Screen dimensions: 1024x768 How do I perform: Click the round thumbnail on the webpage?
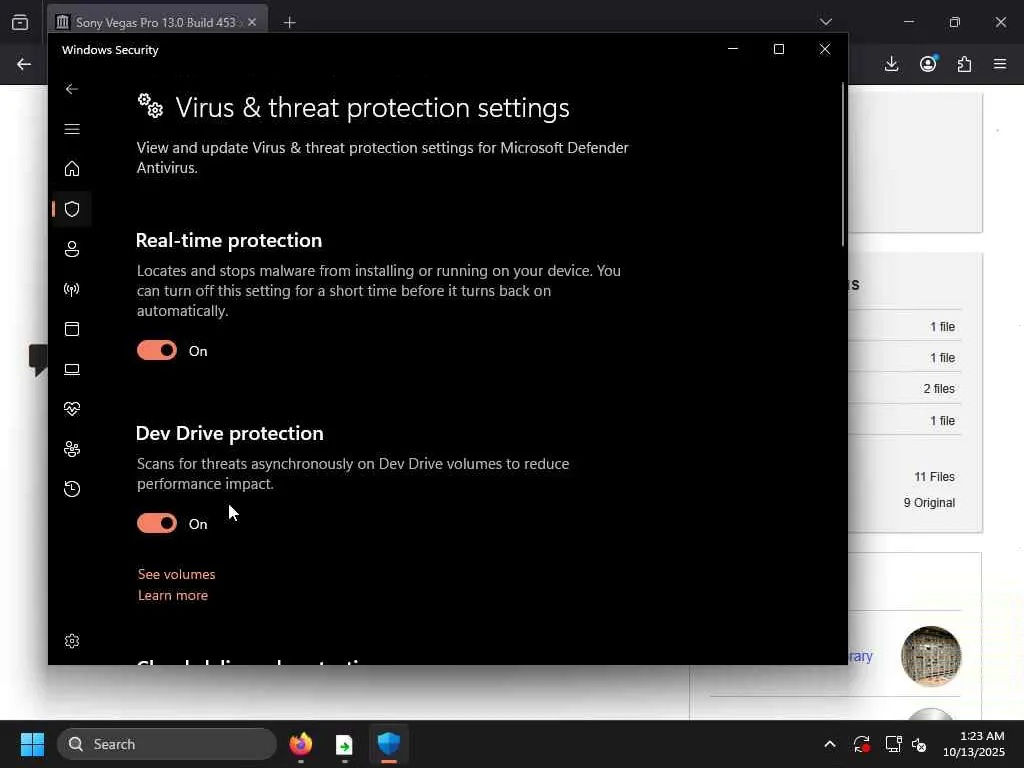(931, 657)
